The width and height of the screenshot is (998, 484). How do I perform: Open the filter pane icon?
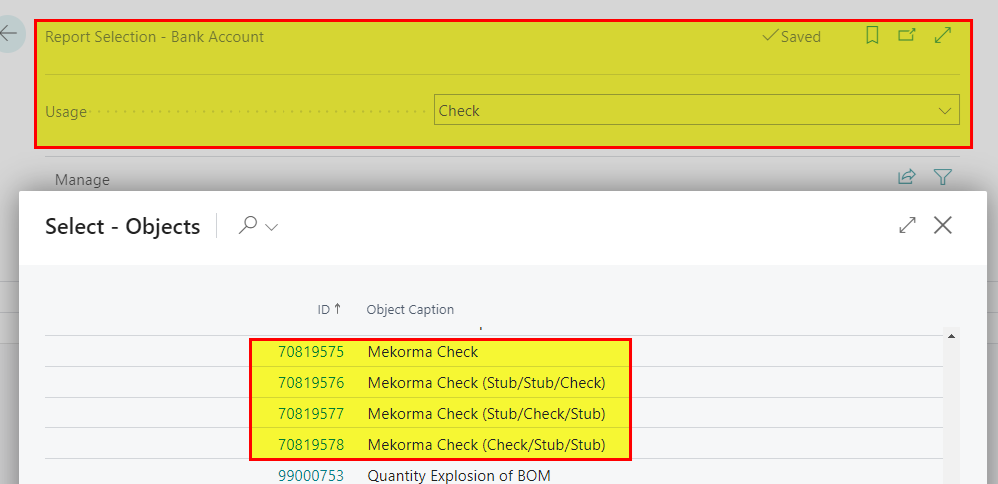(x=943, y=176)
